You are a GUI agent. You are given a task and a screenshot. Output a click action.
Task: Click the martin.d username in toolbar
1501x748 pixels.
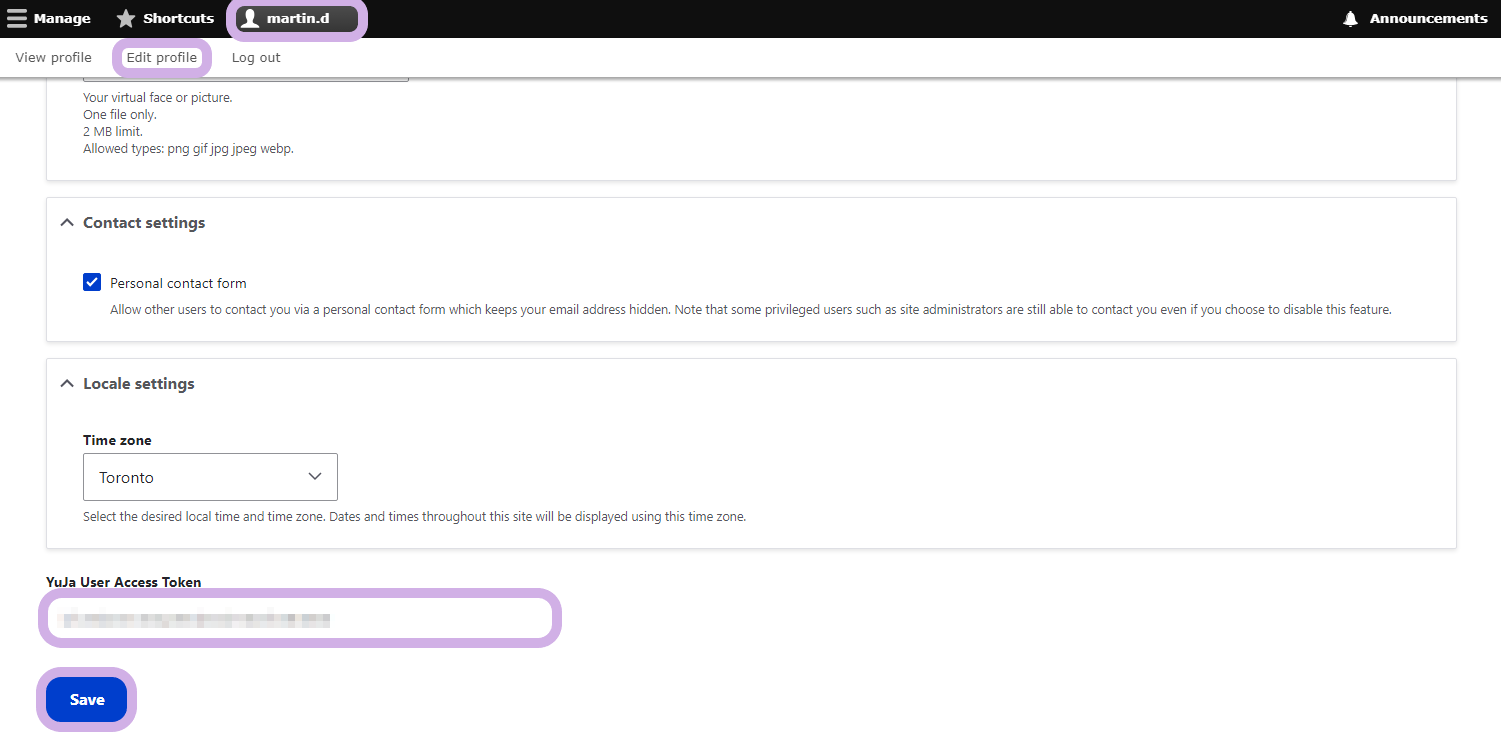[x=298, y=19]
